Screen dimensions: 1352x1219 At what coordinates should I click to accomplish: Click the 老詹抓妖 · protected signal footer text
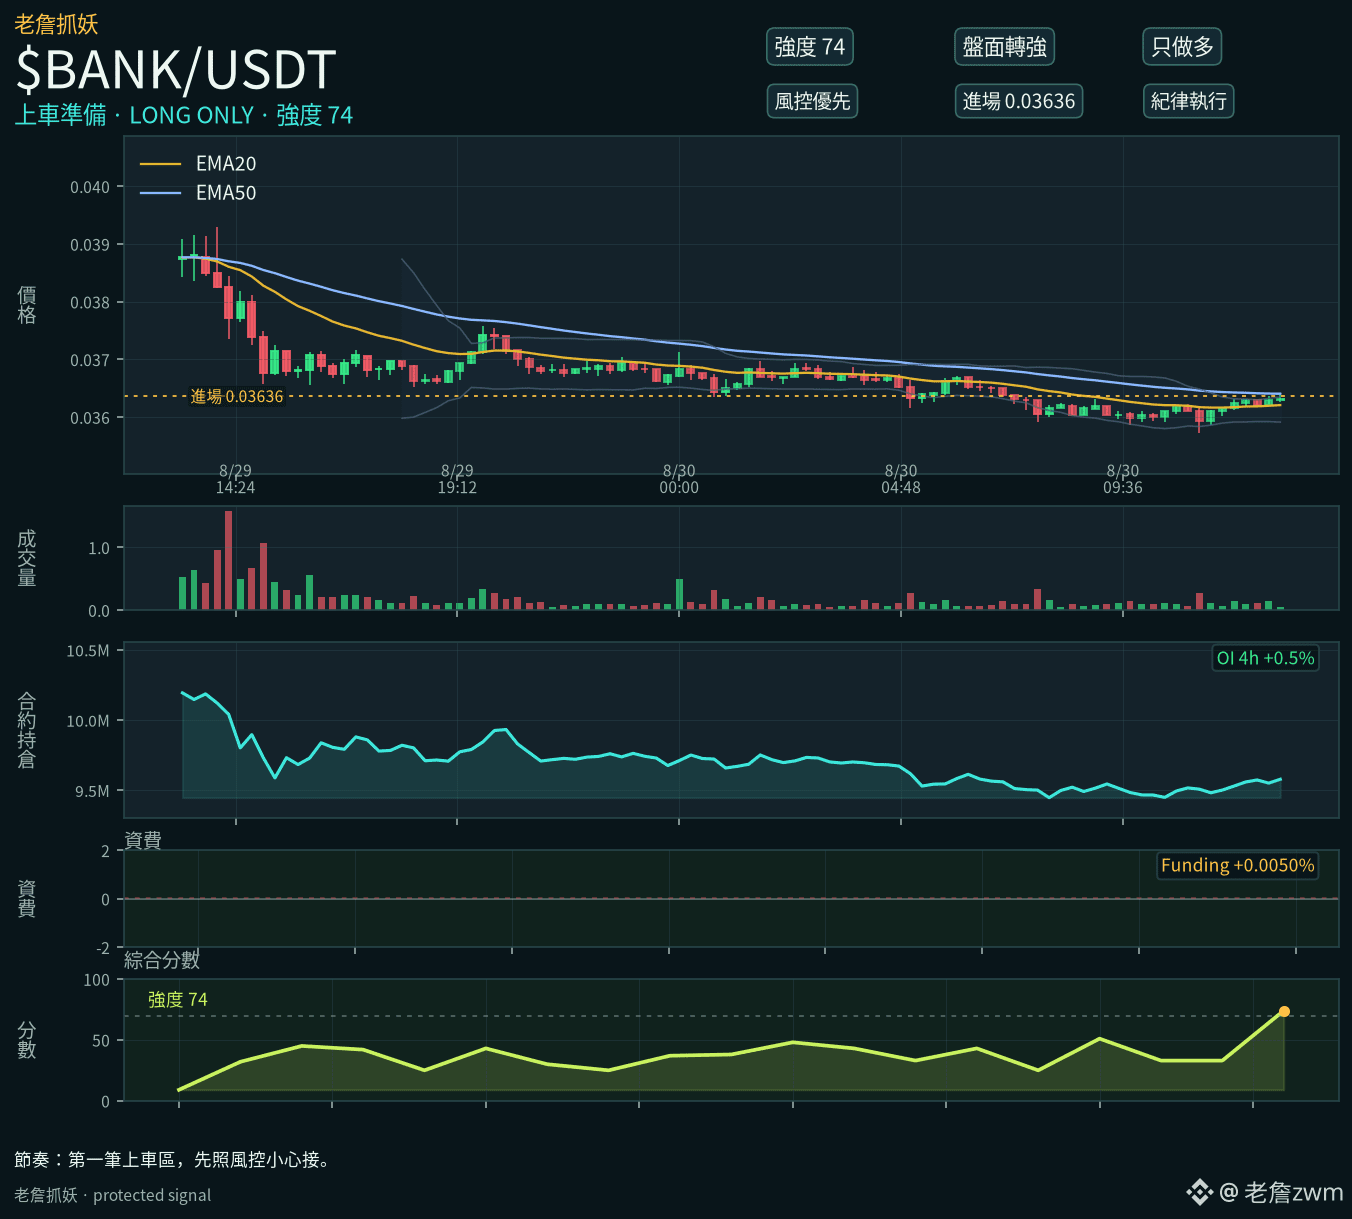click(x=113, y=1195)
